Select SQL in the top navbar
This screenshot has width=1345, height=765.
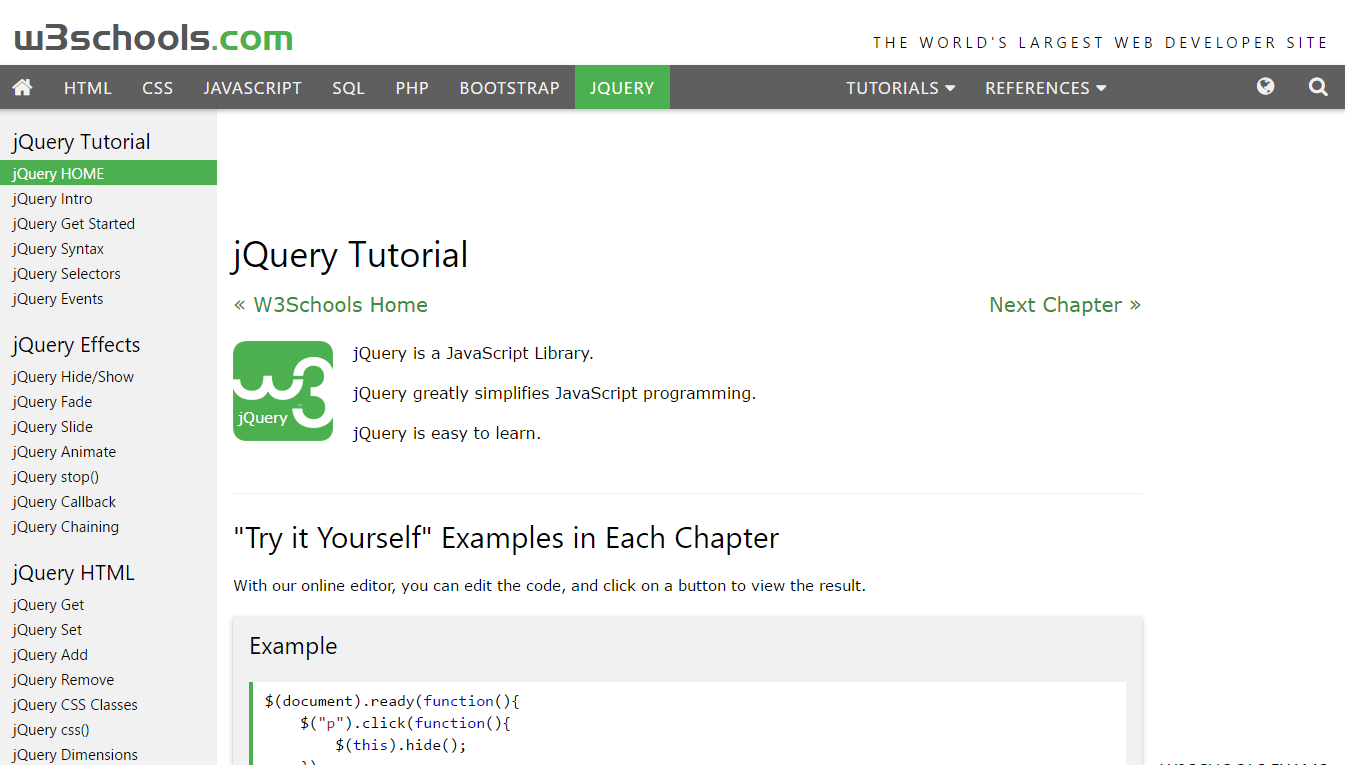coord(349,88)
